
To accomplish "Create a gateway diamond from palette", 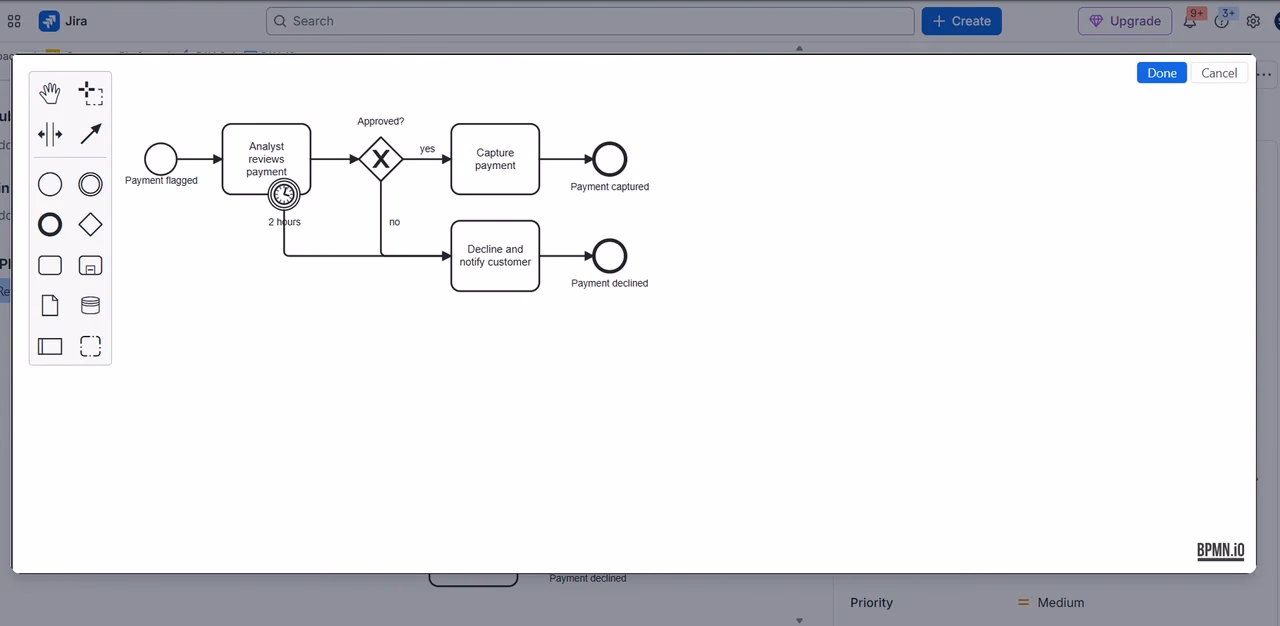I will pos(91,225).
